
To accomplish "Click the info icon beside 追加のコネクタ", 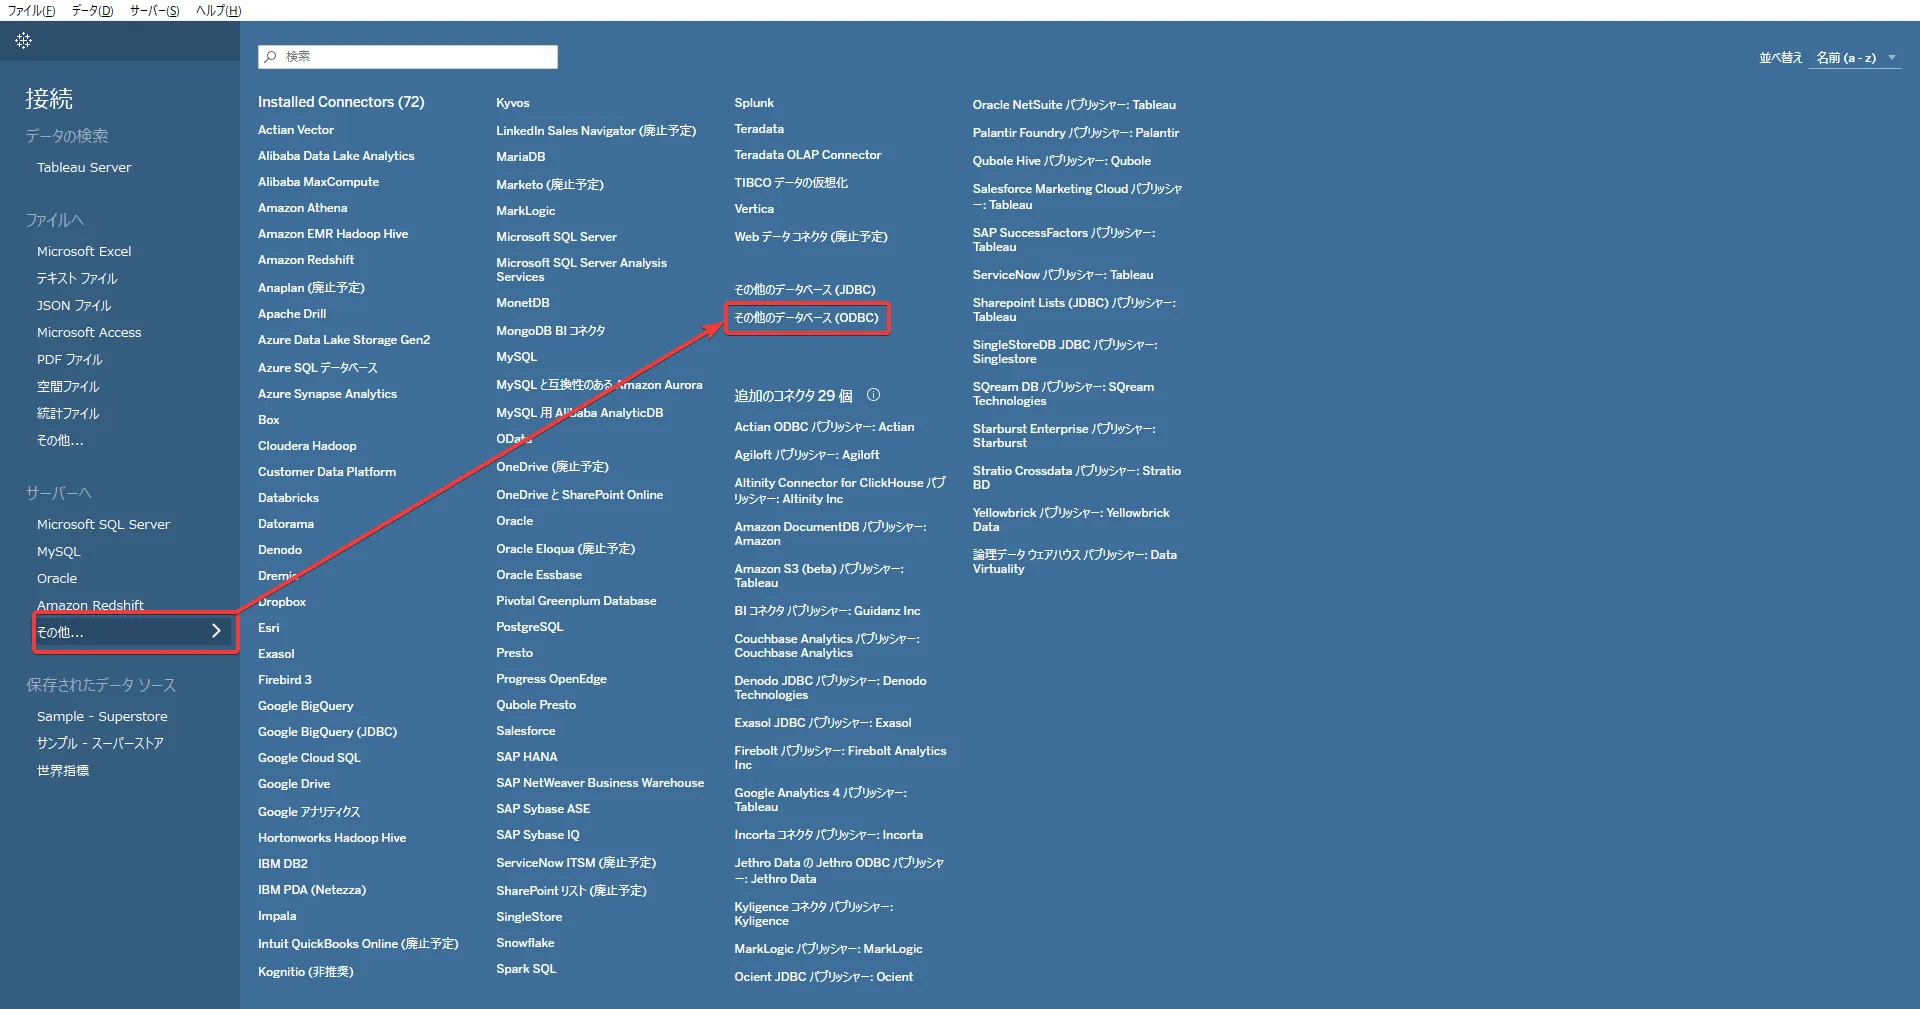I will point(873,395).
